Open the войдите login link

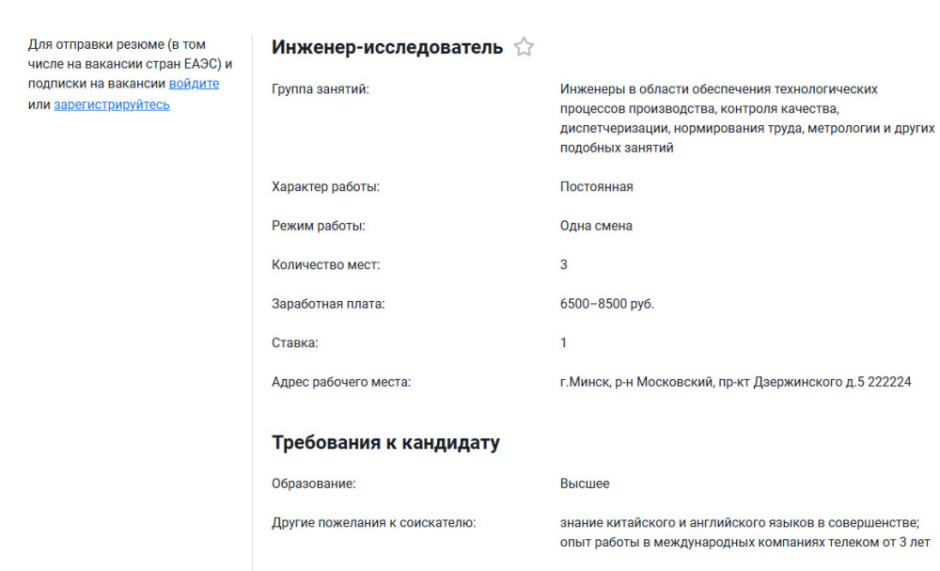click(194, 84)
